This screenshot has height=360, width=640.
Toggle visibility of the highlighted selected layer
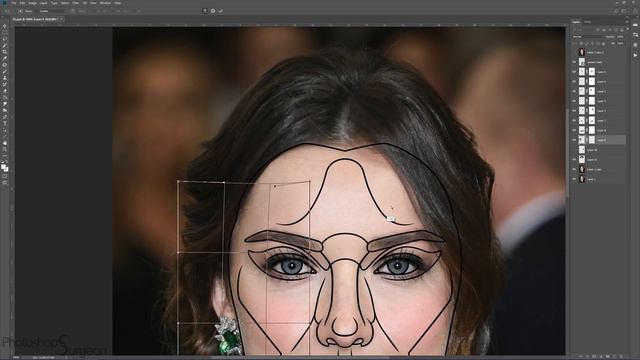point(574,140)
